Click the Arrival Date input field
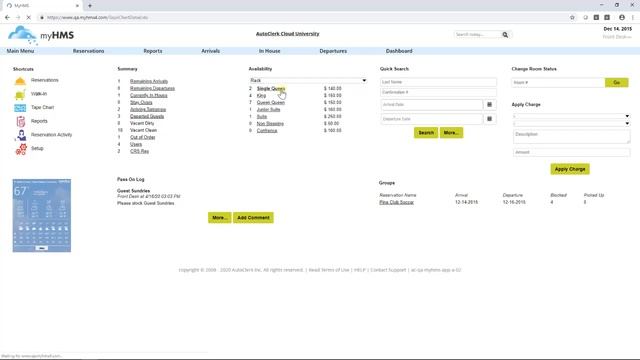The width and height of the screenshot is (640, 360). (431, 104)
